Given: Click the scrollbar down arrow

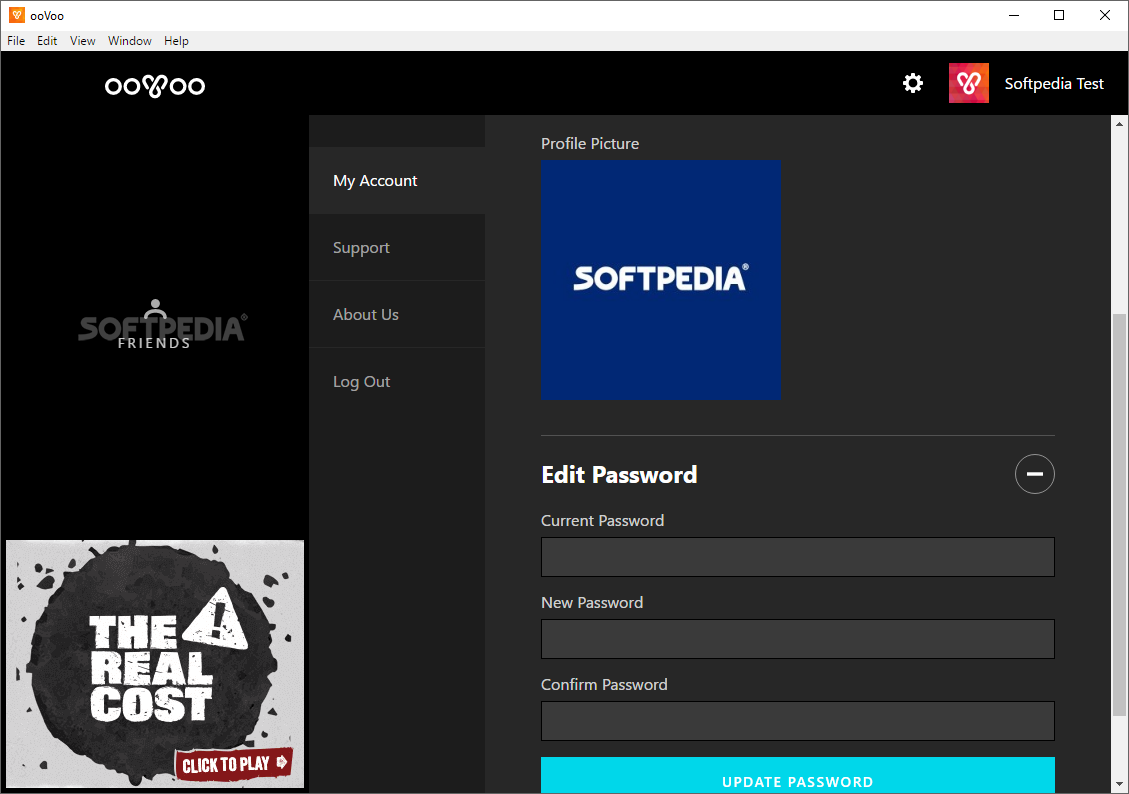Looking at the screenshot, I should coord(1119,784).
